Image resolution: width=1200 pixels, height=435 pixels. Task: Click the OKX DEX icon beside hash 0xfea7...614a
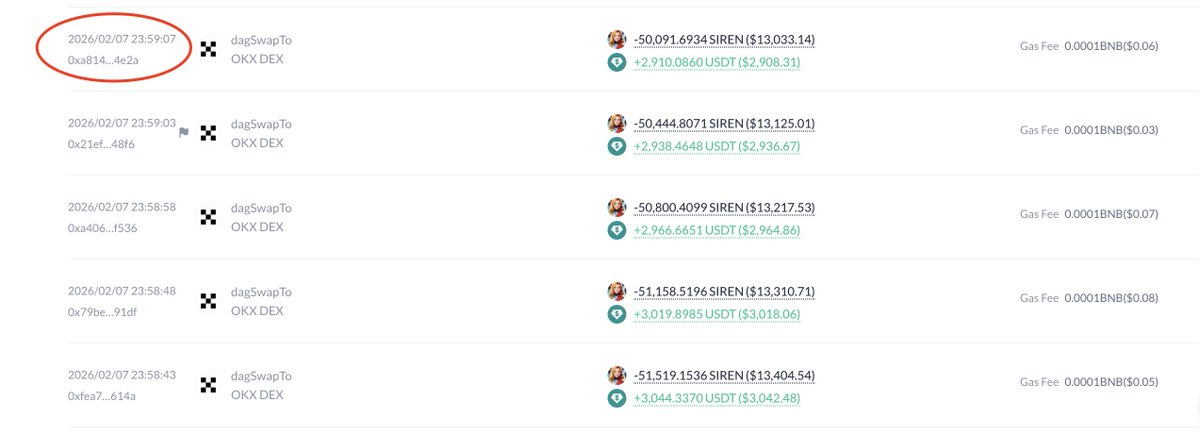(x=209, y=385)
